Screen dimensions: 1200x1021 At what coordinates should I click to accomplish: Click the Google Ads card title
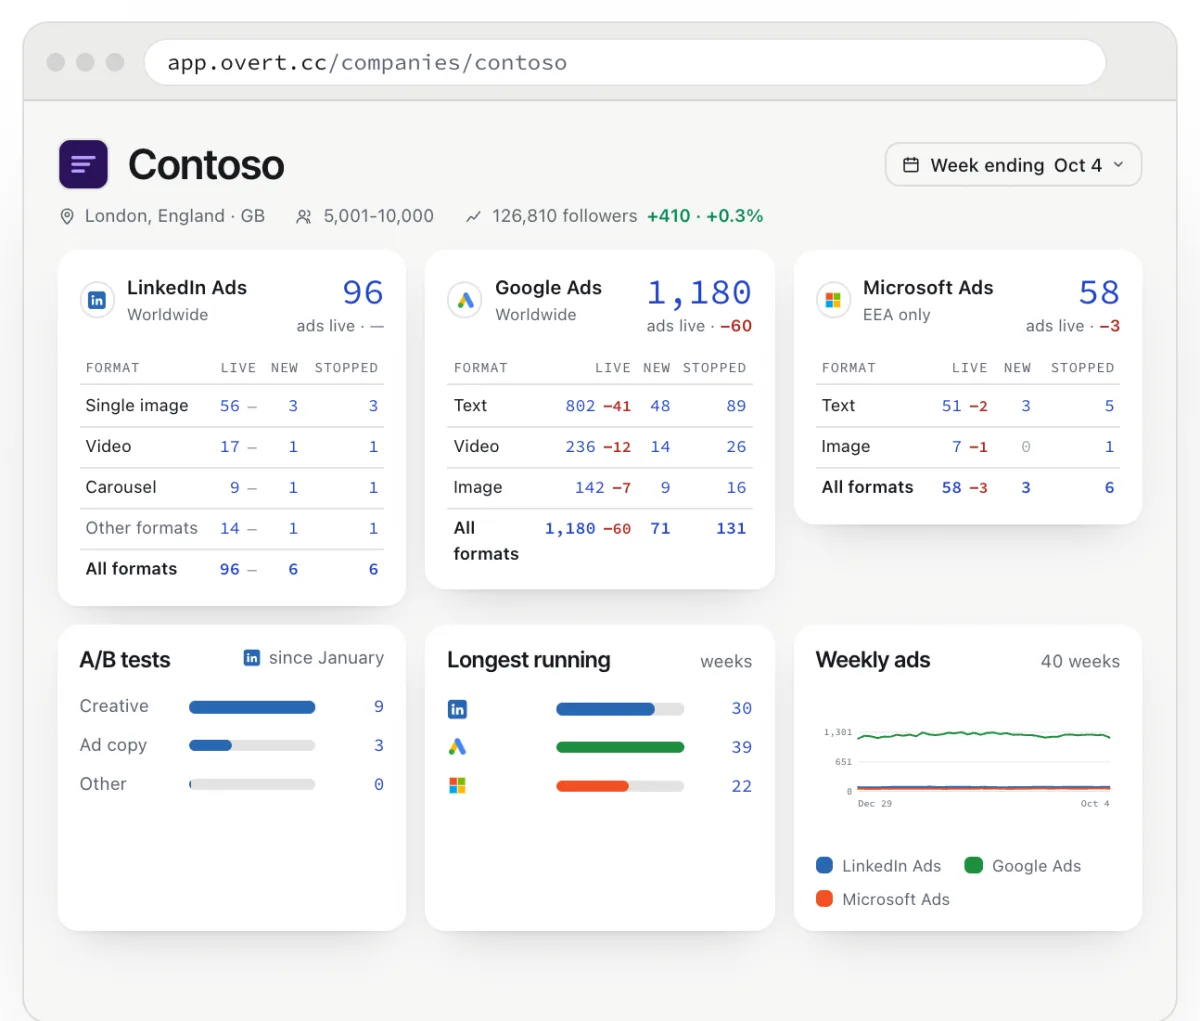pos(548,288)
